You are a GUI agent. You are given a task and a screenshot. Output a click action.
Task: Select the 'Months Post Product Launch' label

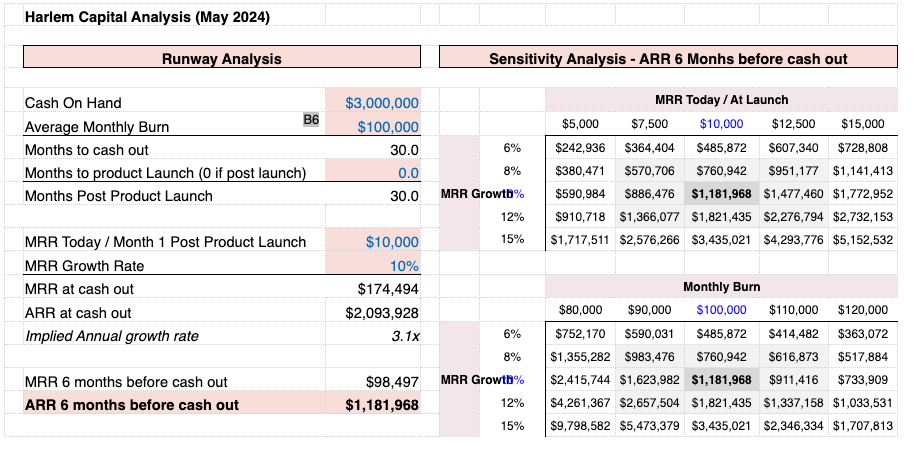click(118, 196)
